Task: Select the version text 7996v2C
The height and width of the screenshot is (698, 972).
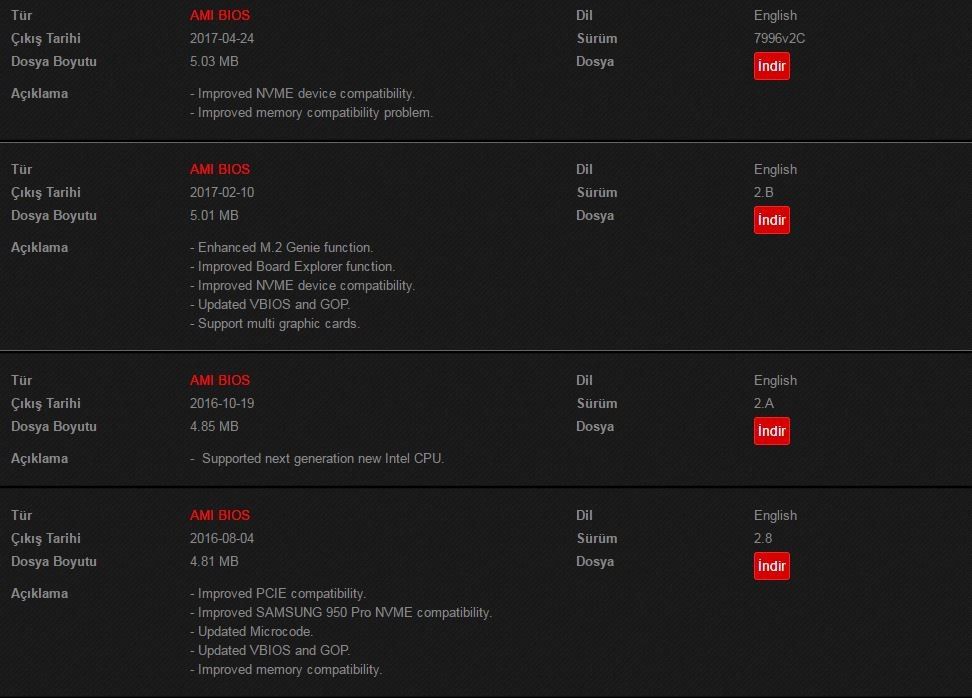Action: point(779,38)
